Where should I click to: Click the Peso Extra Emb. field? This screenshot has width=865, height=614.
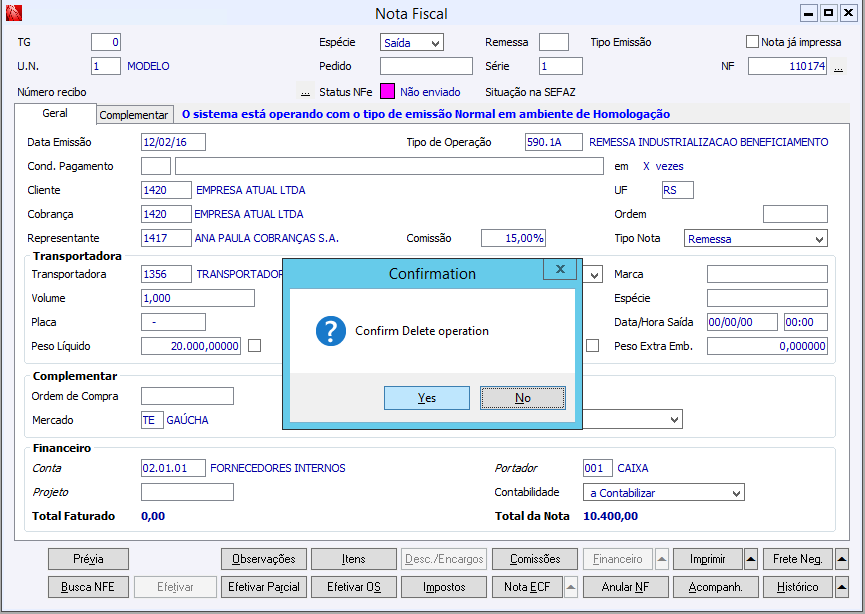click(x=767, y=346)
